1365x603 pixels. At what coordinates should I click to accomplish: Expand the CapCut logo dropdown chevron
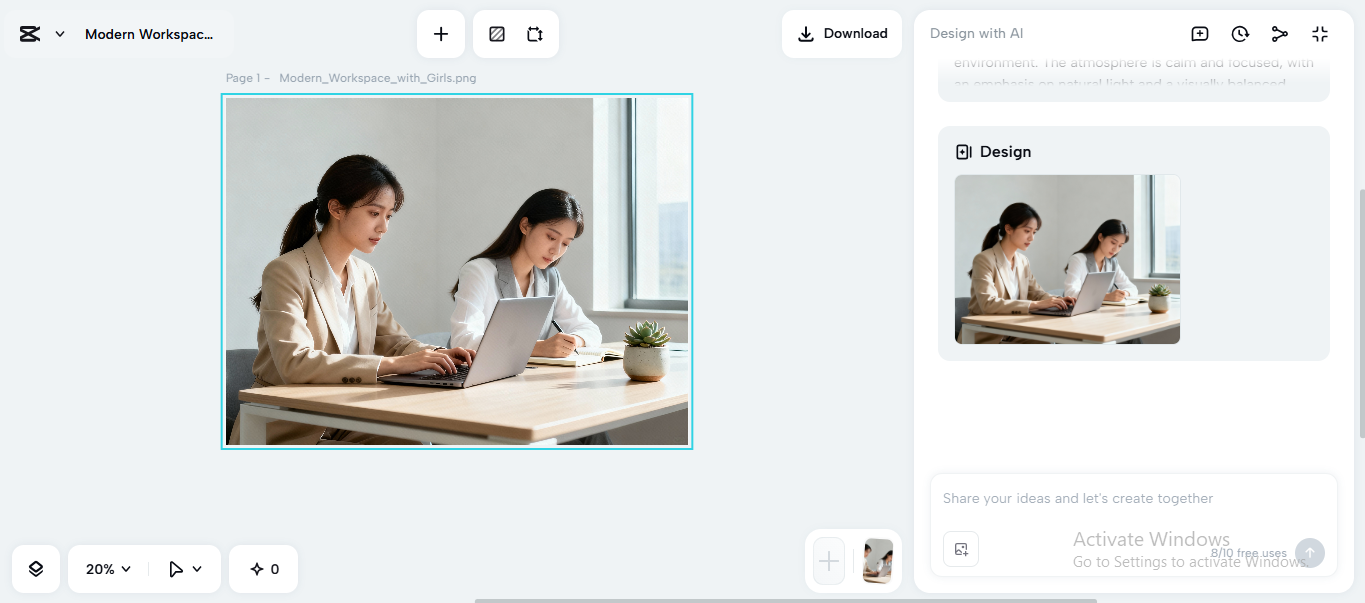(60, 34)
